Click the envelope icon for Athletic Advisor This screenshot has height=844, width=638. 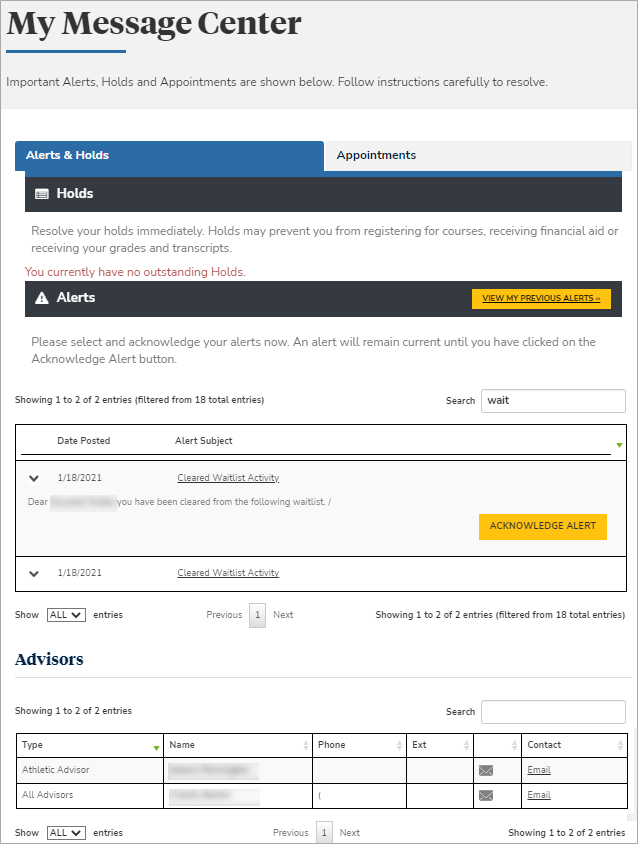486,770
